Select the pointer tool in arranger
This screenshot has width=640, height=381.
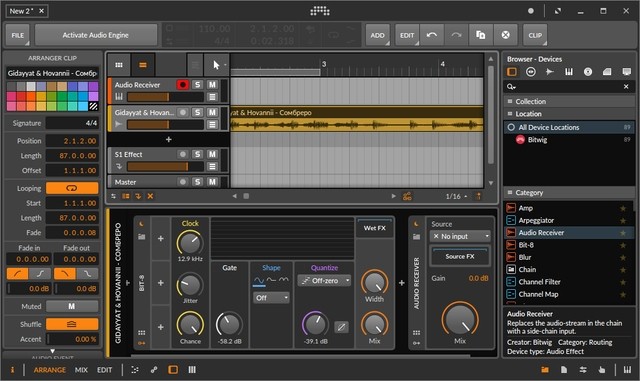[x=216, y=65]
